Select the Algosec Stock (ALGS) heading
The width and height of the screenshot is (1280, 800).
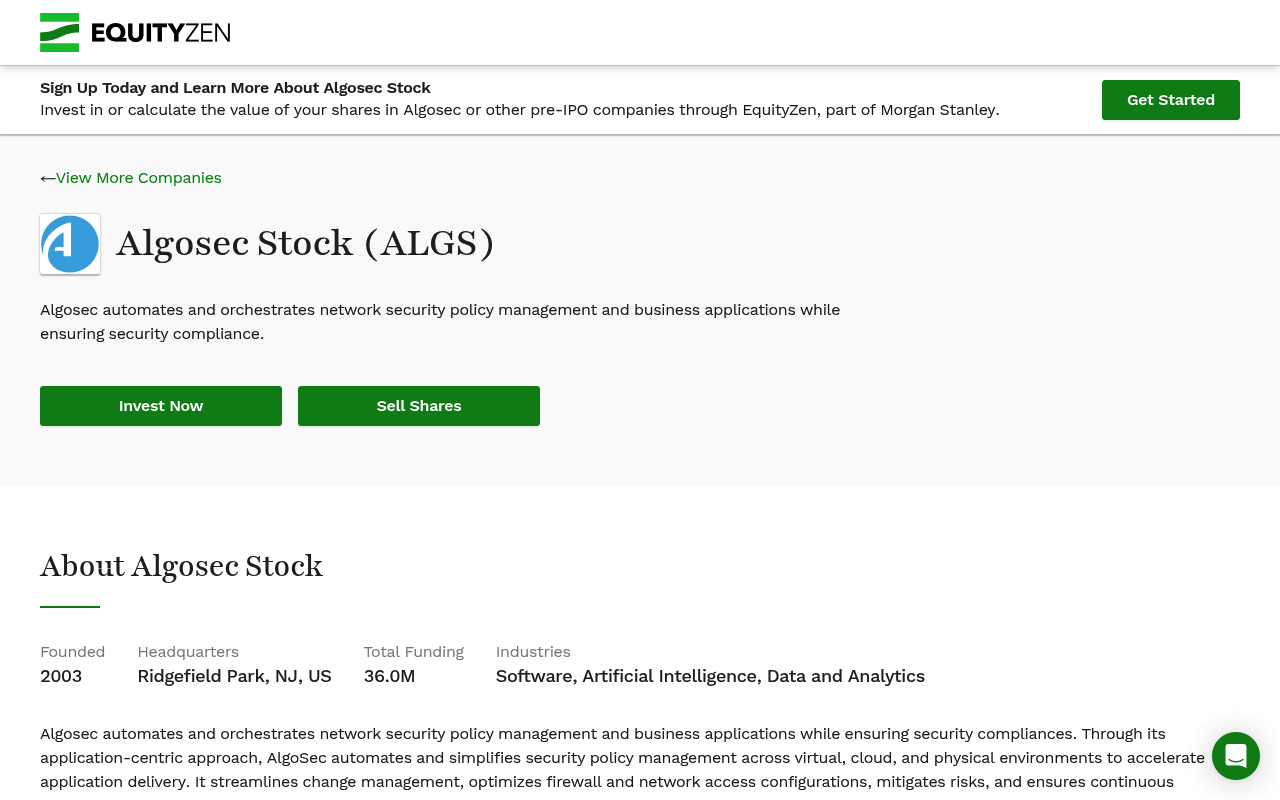[305, 243]
